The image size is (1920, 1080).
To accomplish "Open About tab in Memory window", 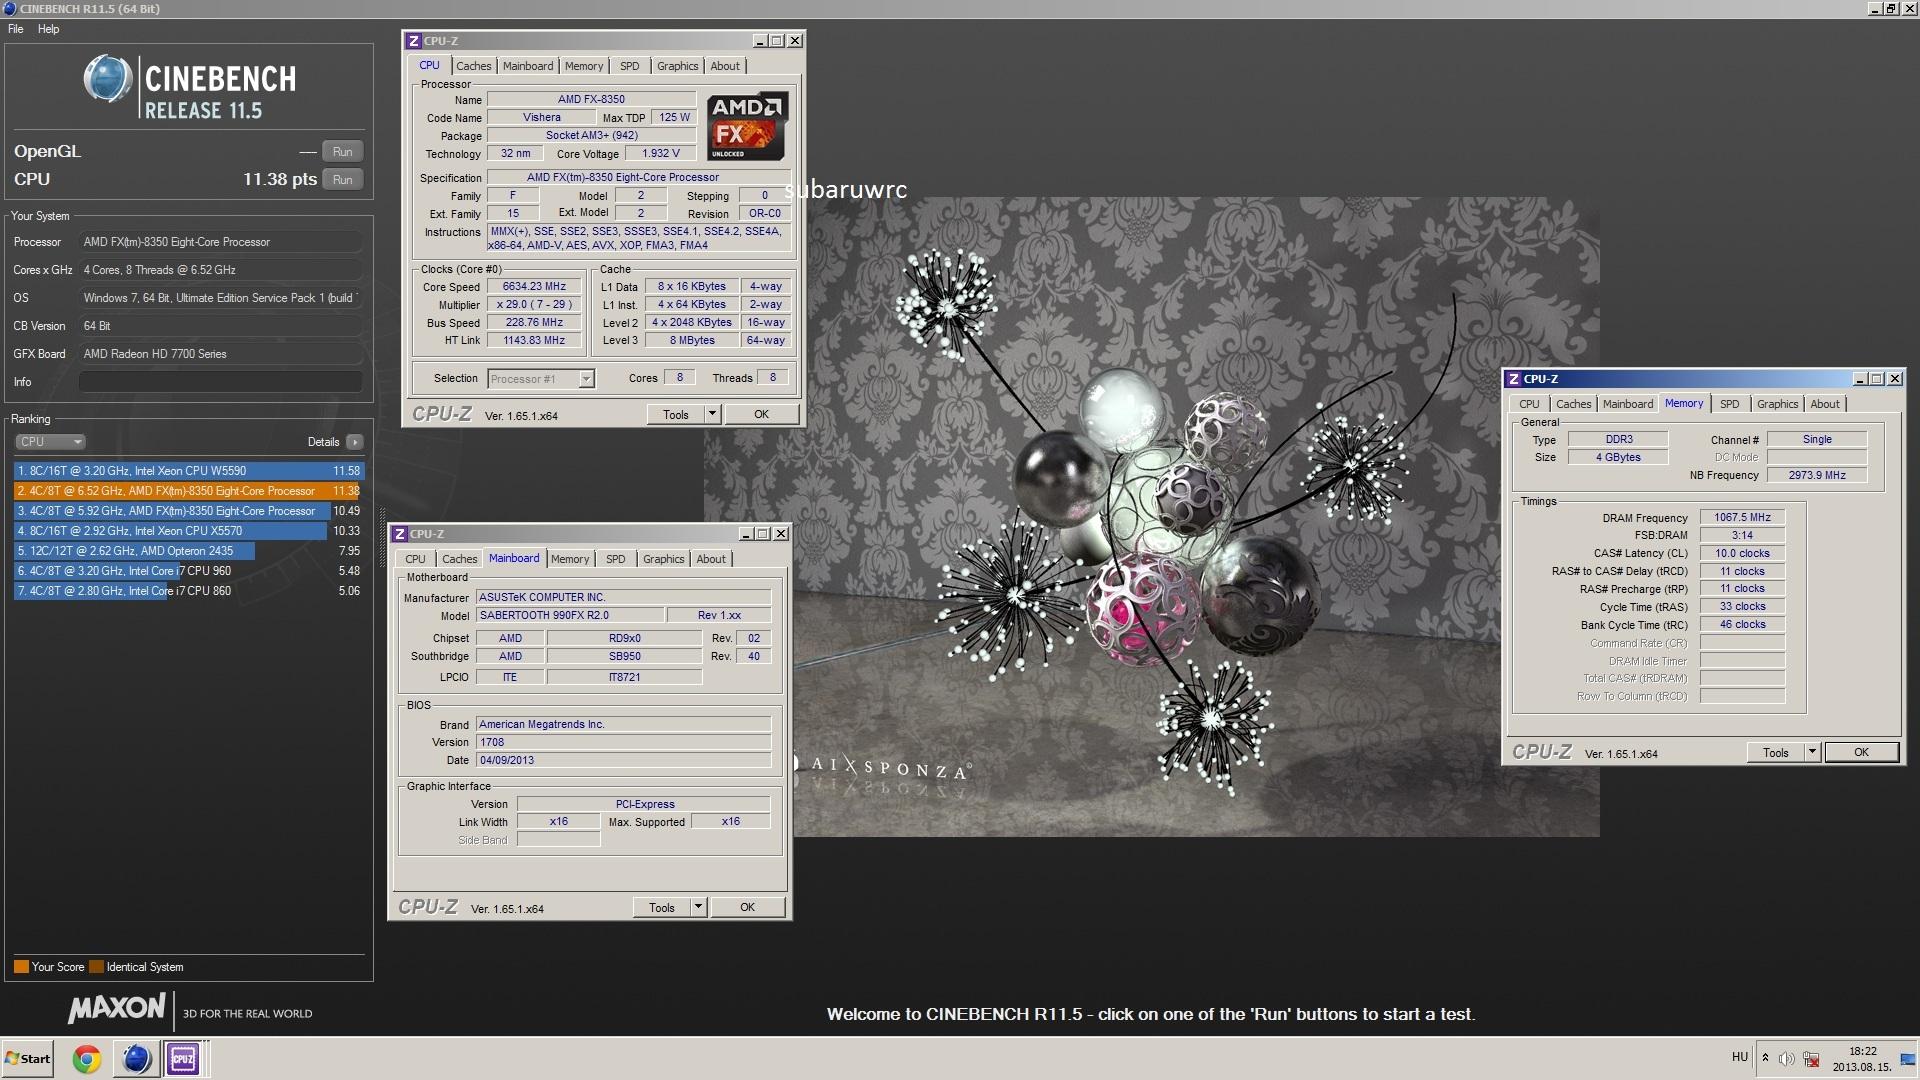I will [x=1825, y=404].
